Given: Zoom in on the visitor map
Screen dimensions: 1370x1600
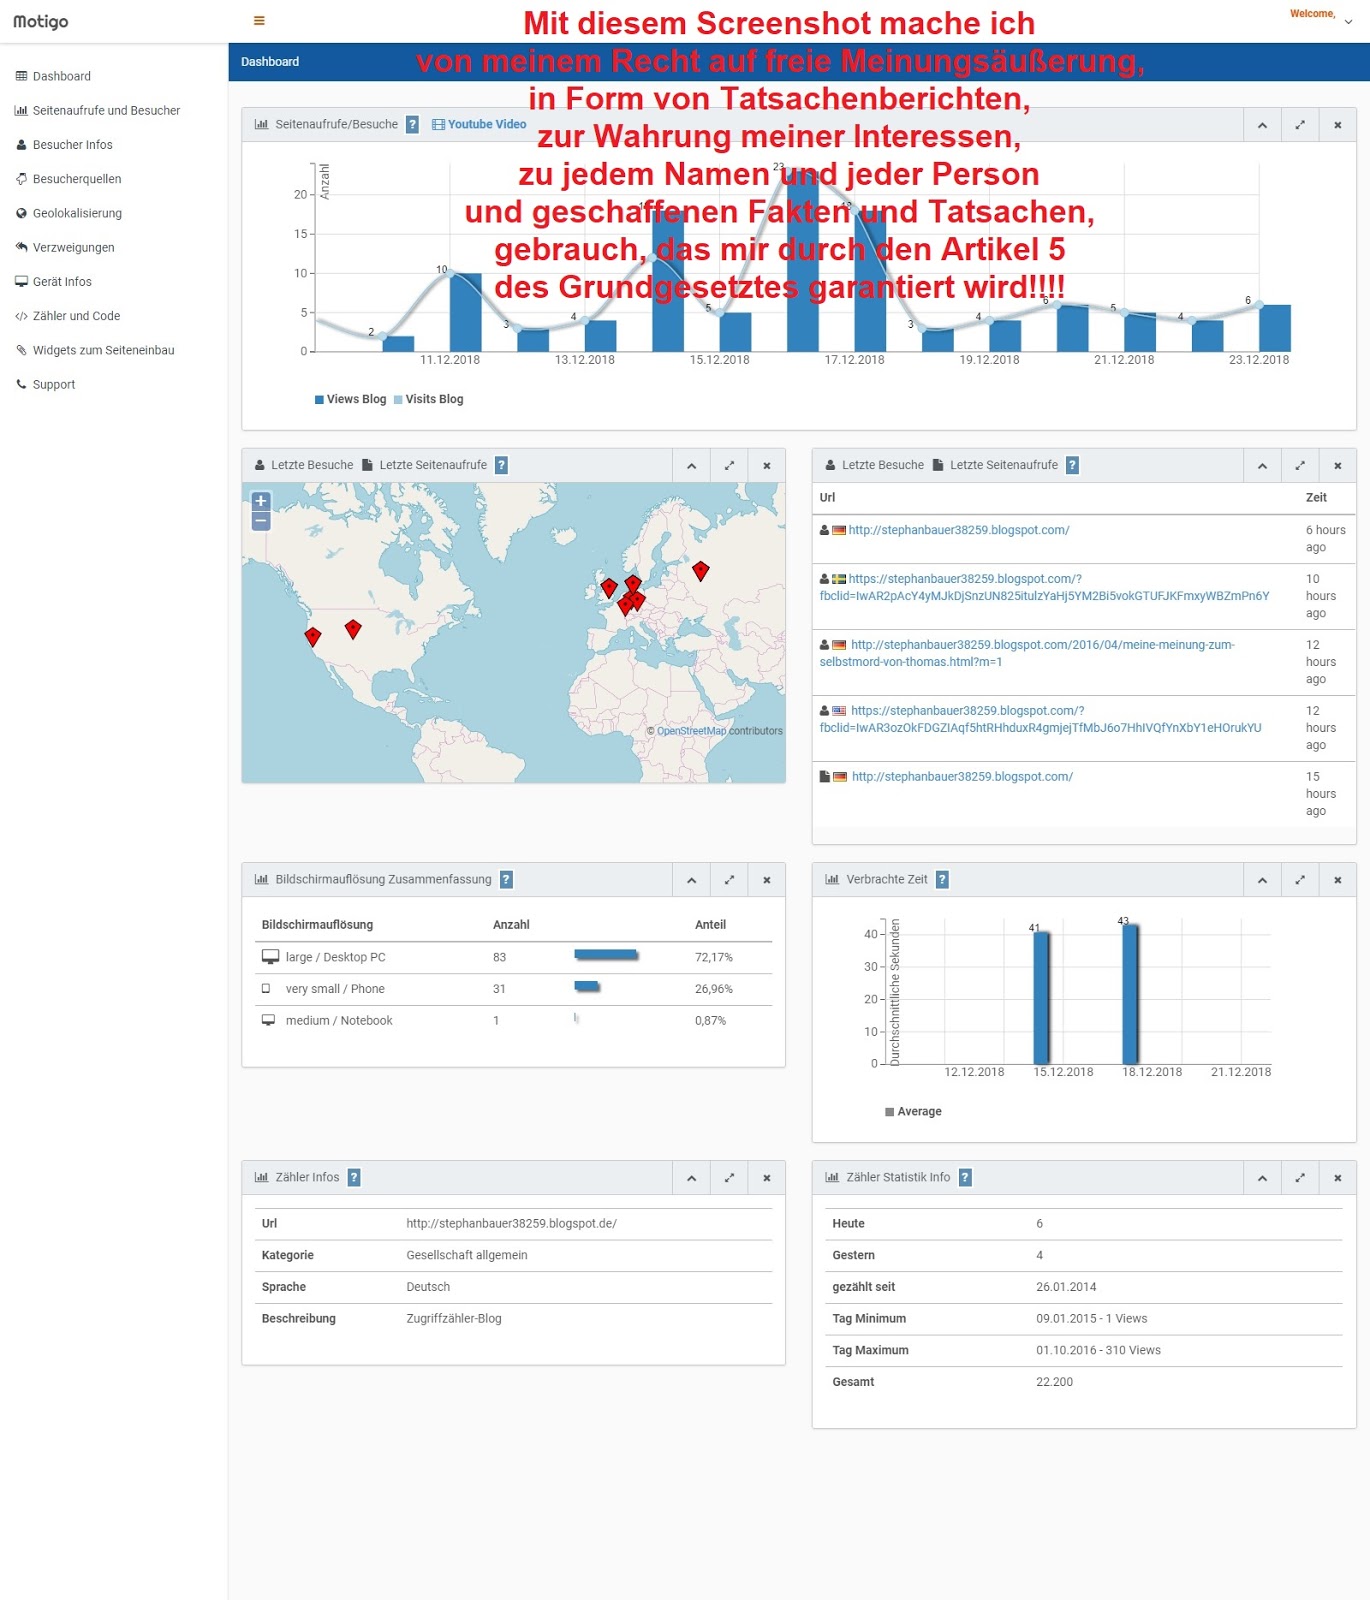Looking at the screenshot, I should (x=261, y=502).
